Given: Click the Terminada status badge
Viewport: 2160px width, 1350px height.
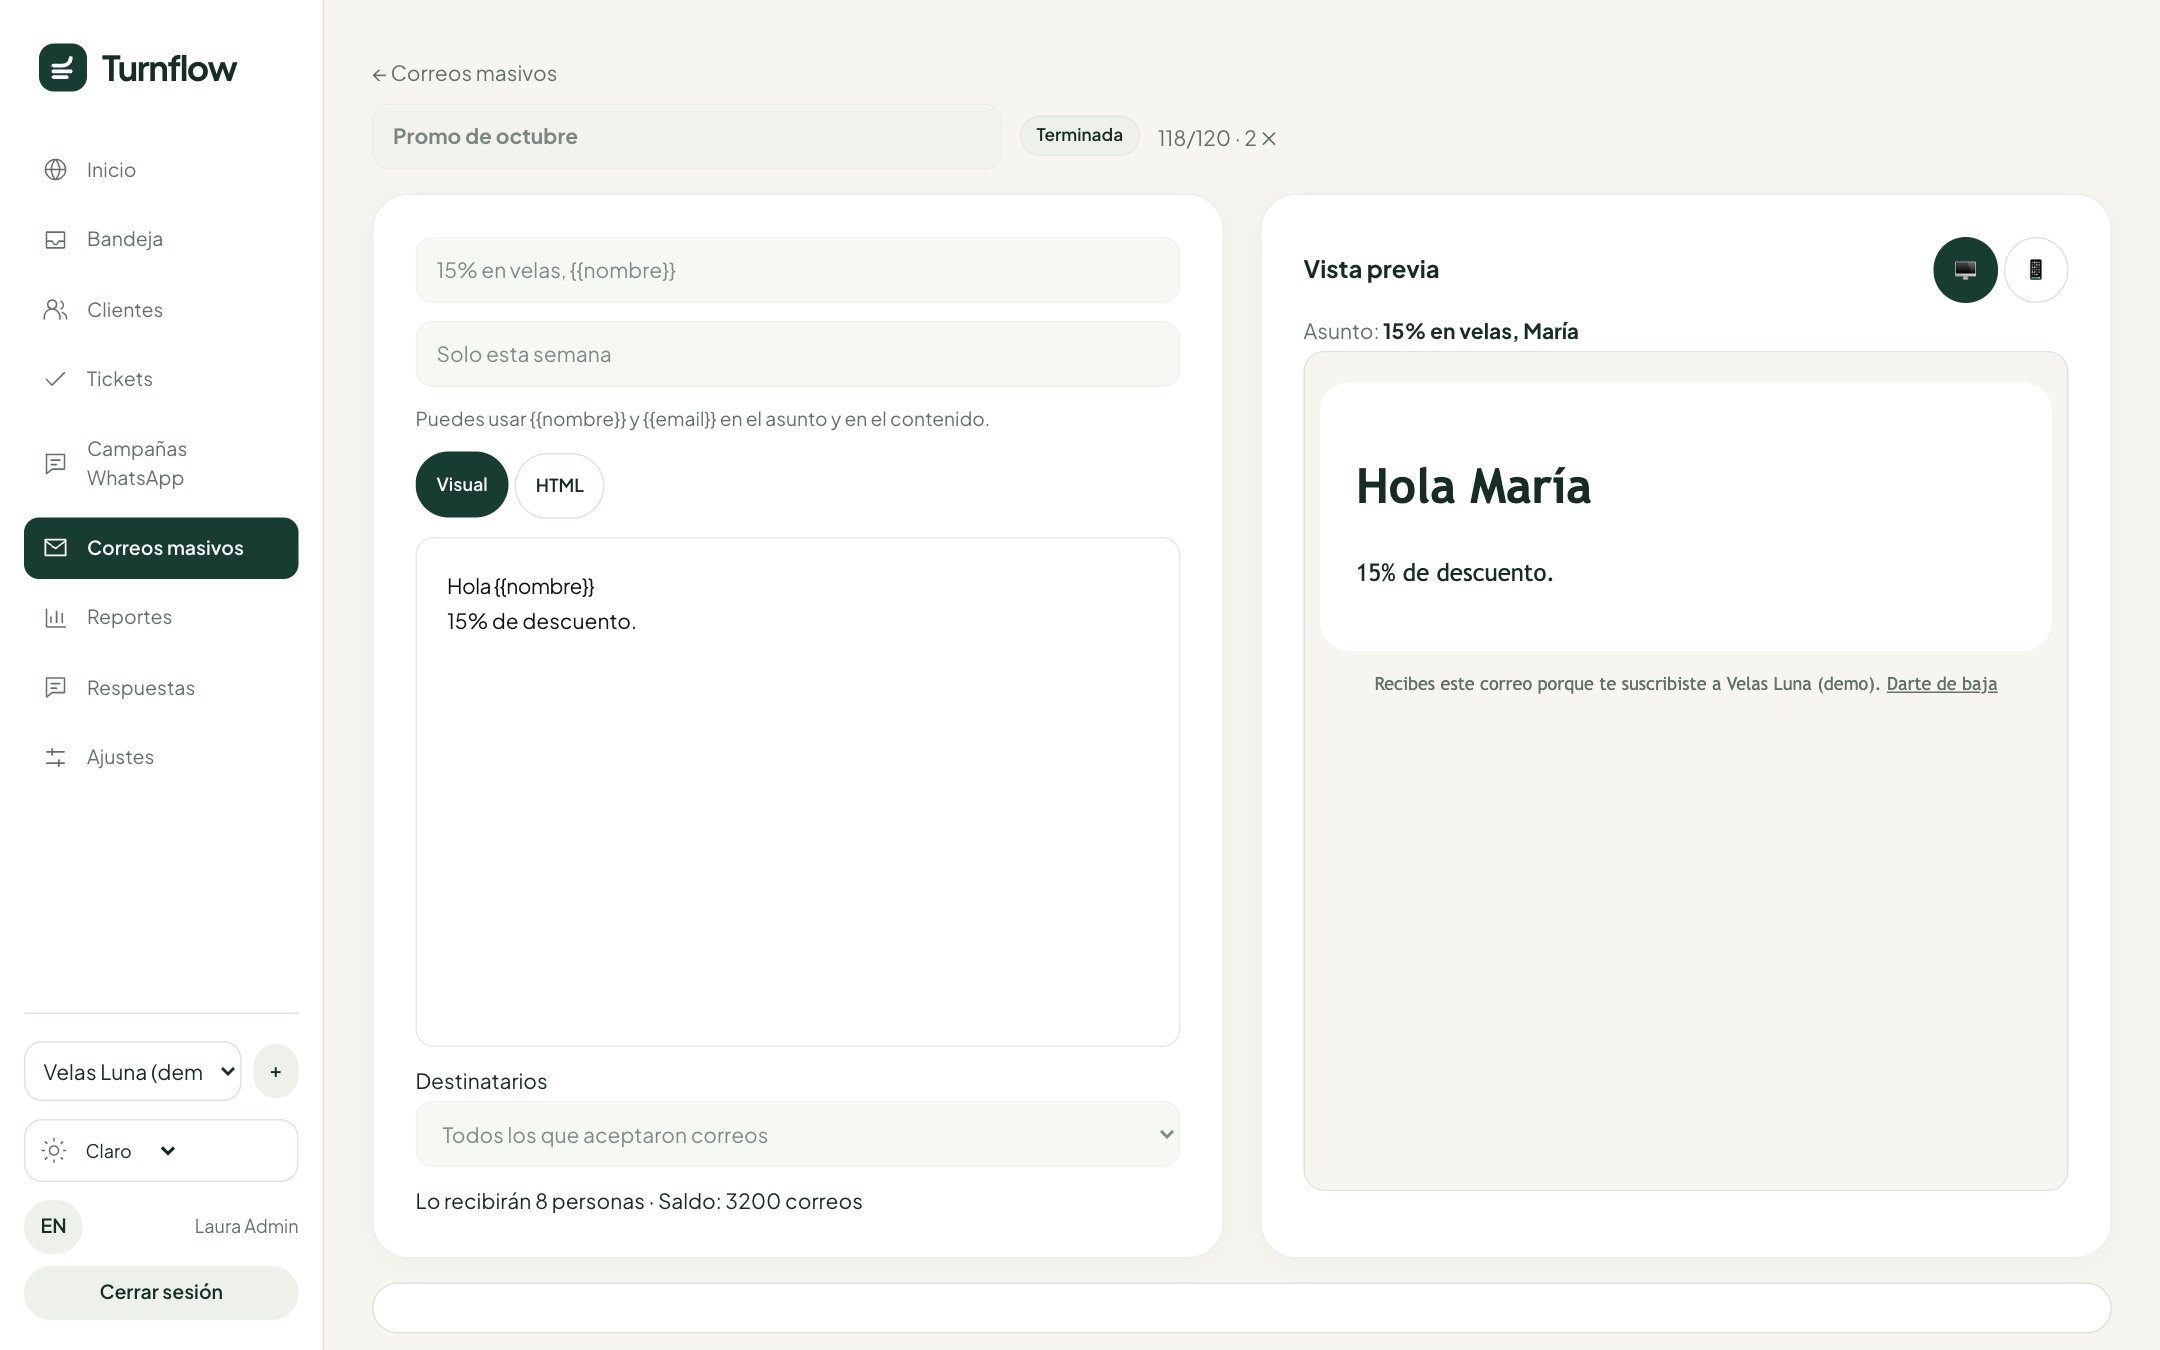Looking at the screenshot, I should click(x=1079, y=135).
